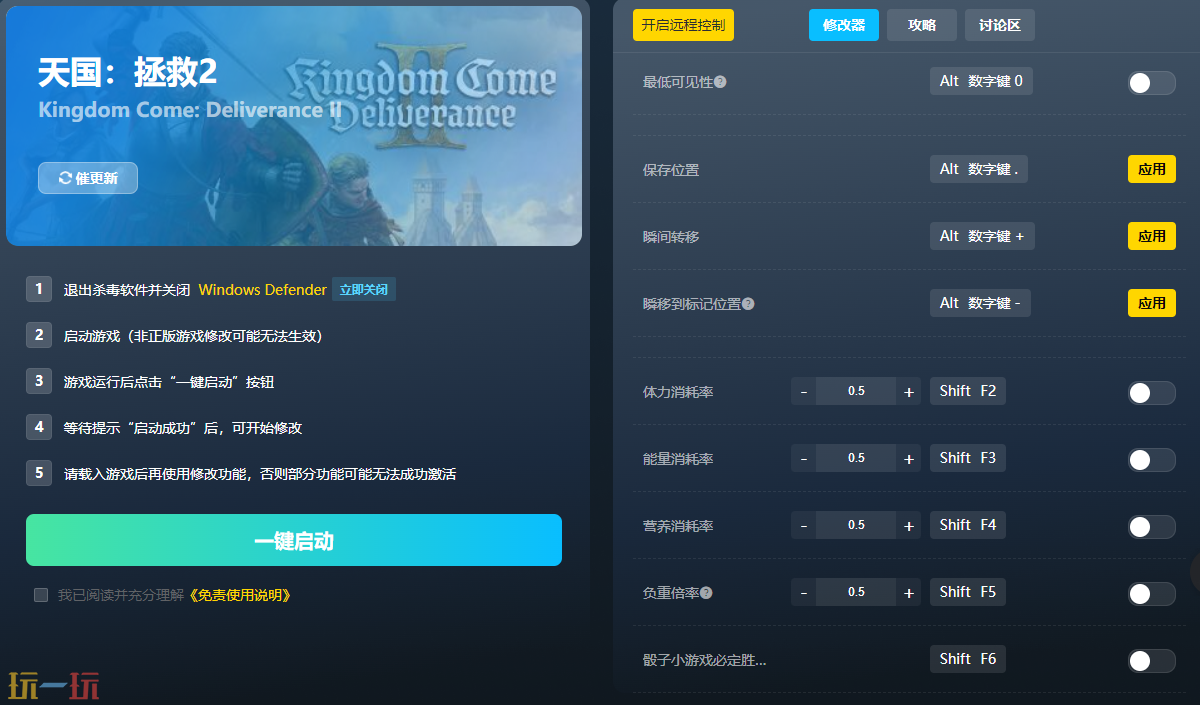
Task: Click the Alt 数字键 . hotkey box
Action: pyautogui.click(x=979, y=169)
